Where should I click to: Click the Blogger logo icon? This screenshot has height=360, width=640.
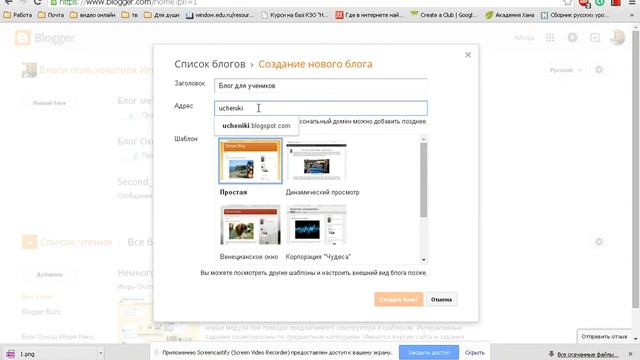coord(22,38)
